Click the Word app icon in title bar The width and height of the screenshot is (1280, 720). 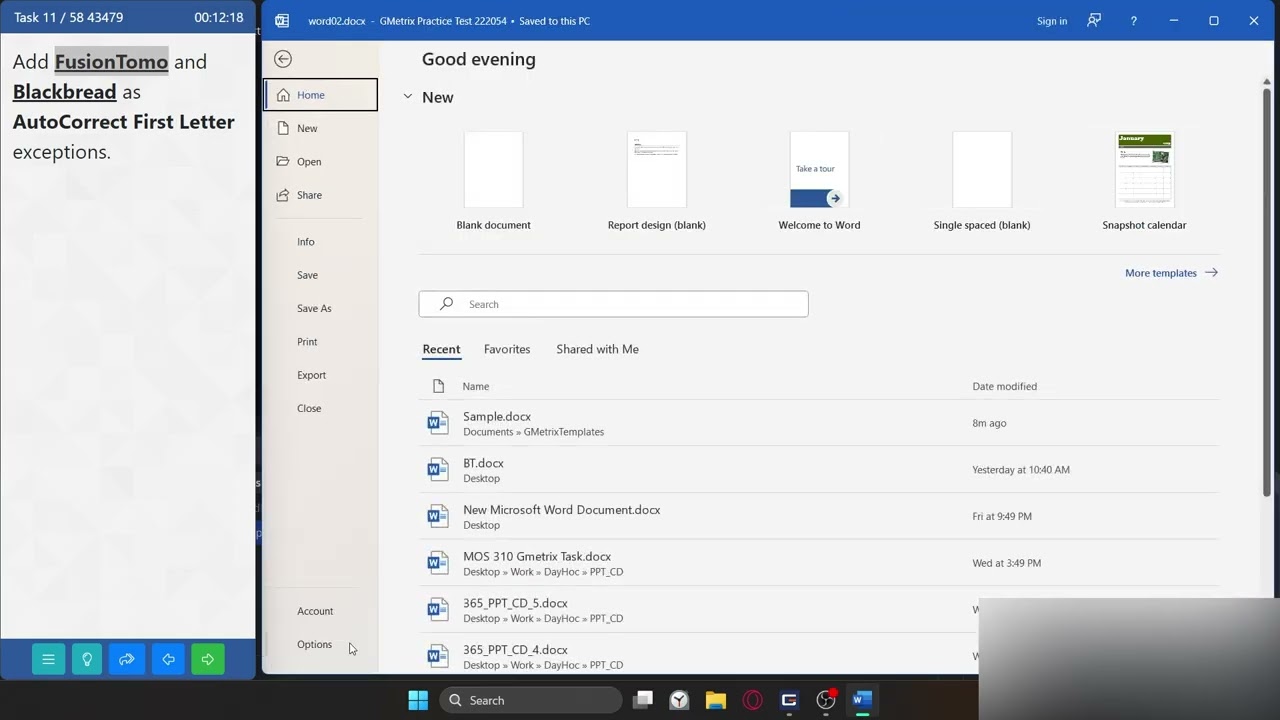coord(282,20)
